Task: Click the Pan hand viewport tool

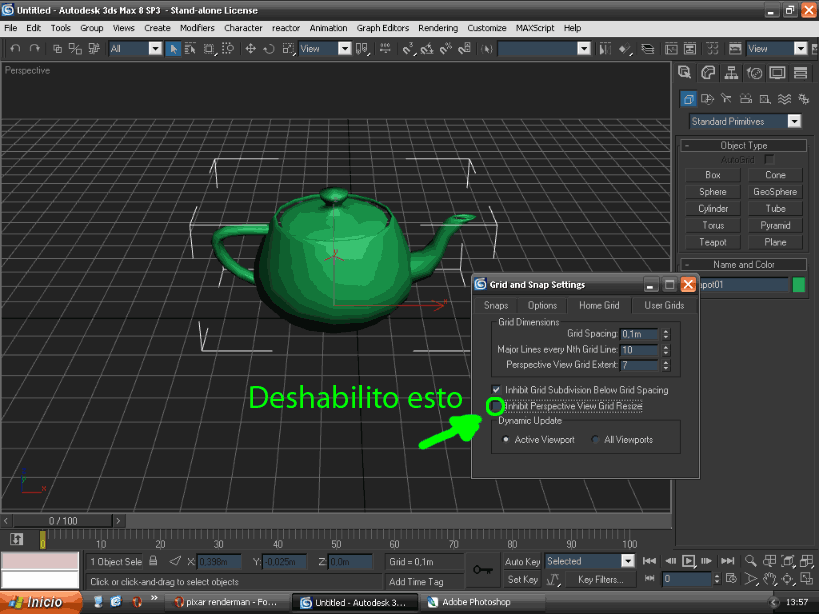Action: [769, 579]
